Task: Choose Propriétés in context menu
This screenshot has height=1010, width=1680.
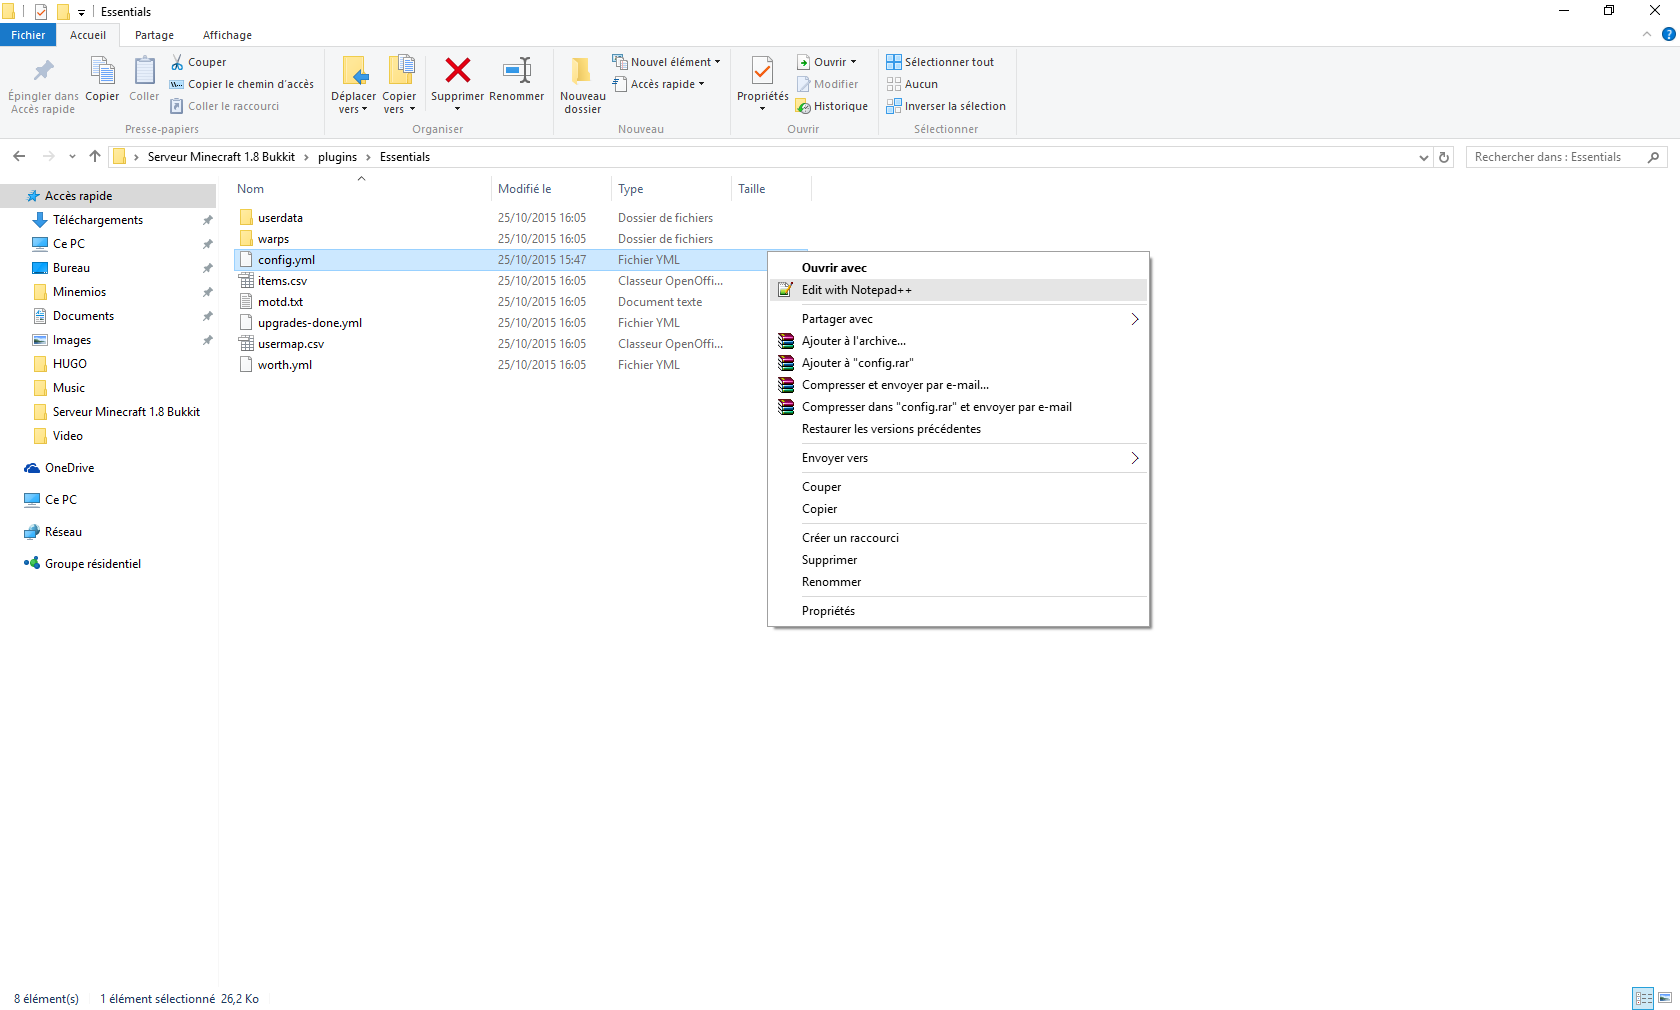Action: pos(958,611)
